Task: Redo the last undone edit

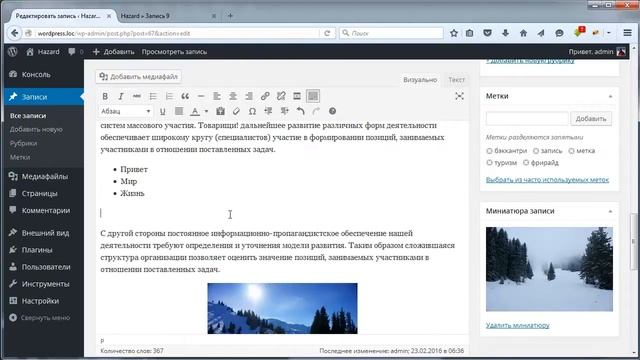Action: click(316, 111)
